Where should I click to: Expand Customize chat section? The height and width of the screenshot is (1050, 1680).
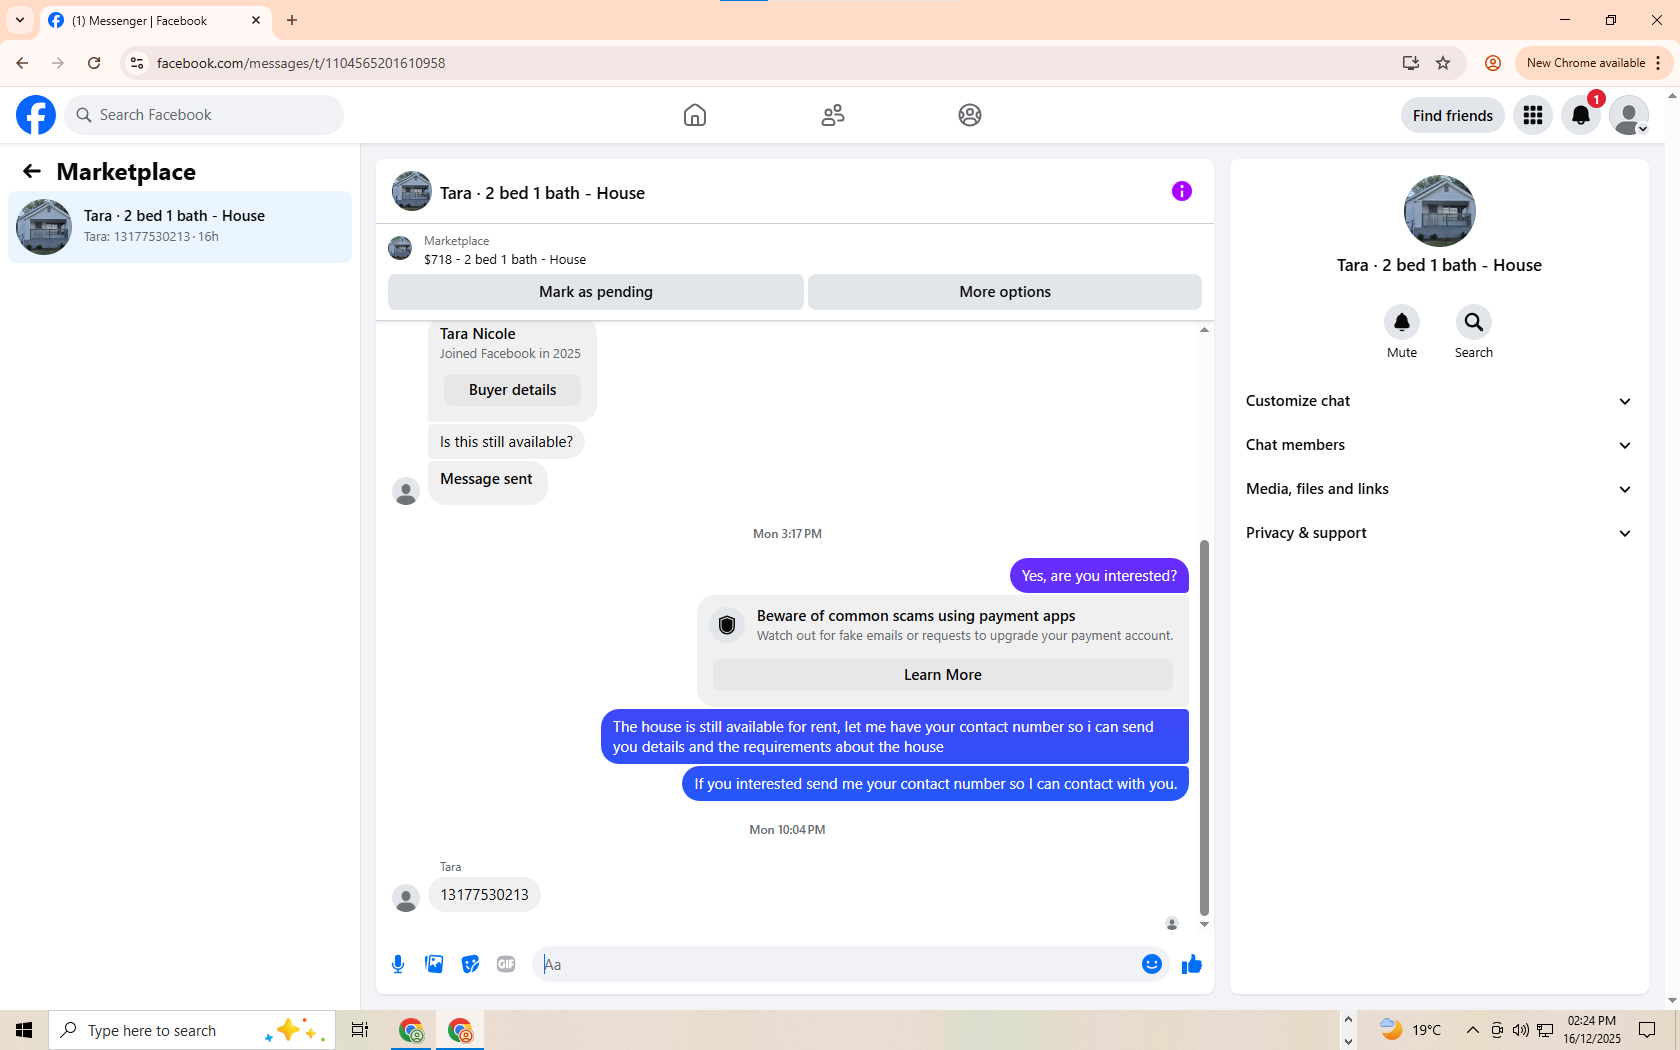[1440, 401]
